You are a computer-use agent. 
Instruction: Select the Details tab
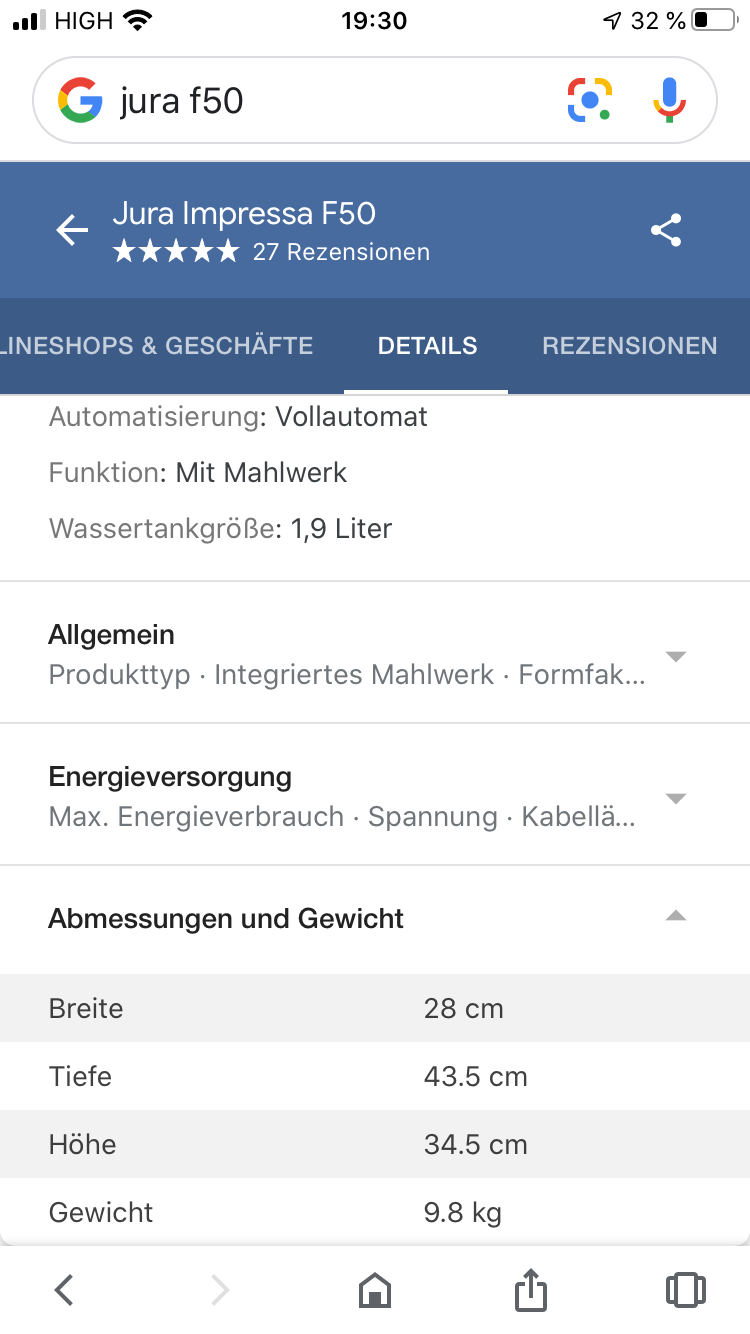click(427, 346)
